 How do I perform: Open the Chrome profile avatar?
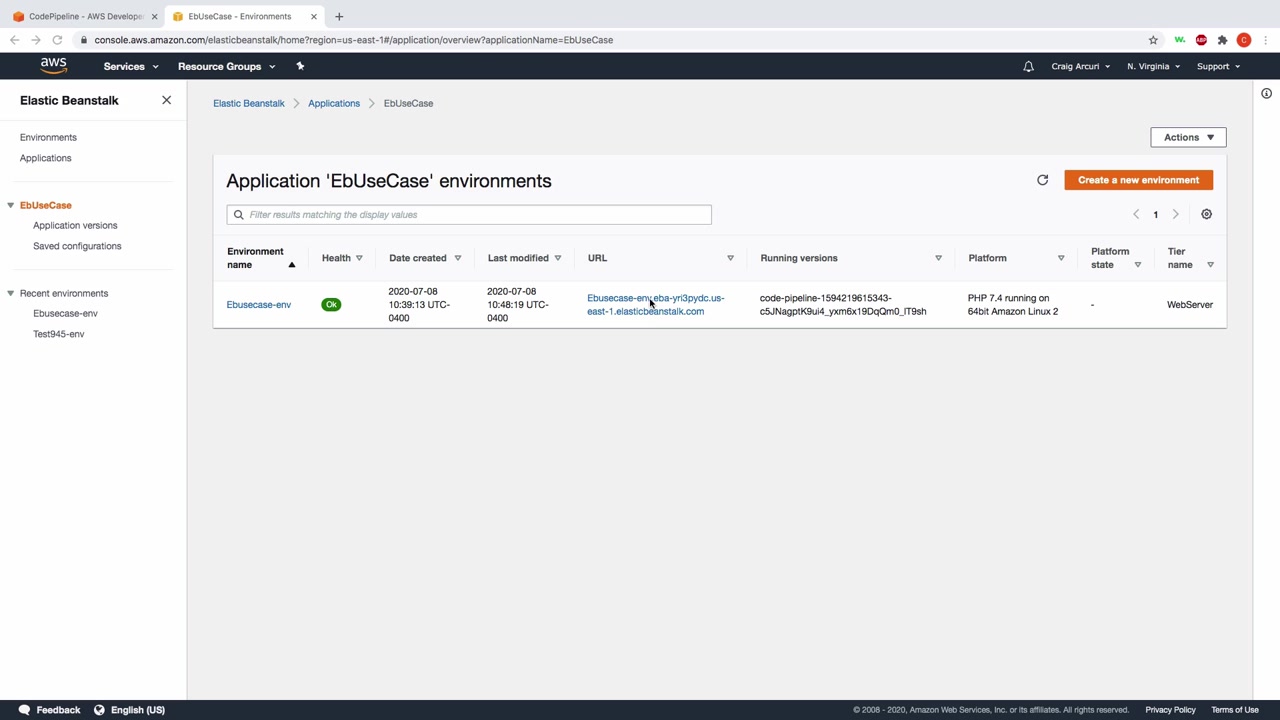[1244, 40]
